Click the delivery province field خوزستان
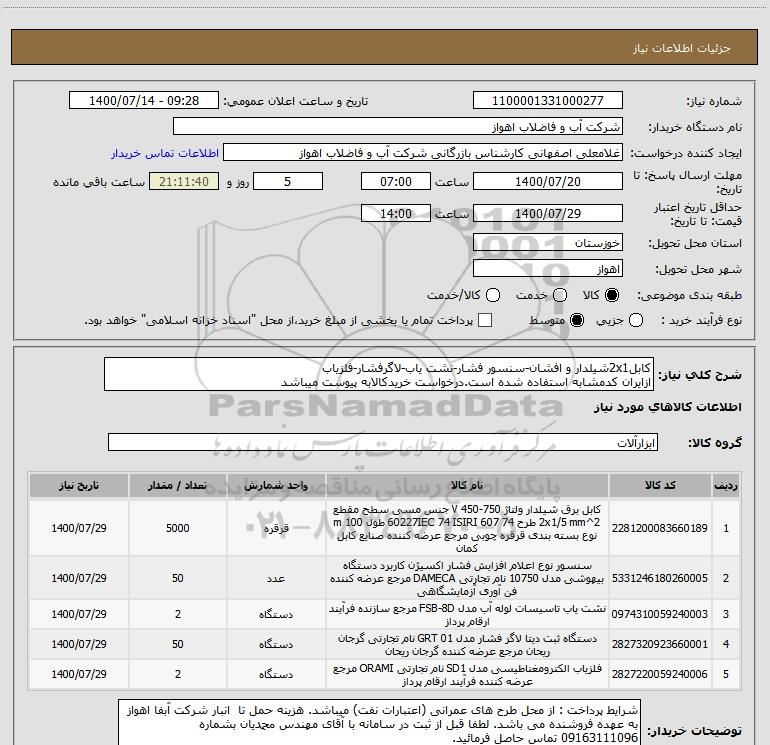This screenshot has width=770, height=745. 548,243
